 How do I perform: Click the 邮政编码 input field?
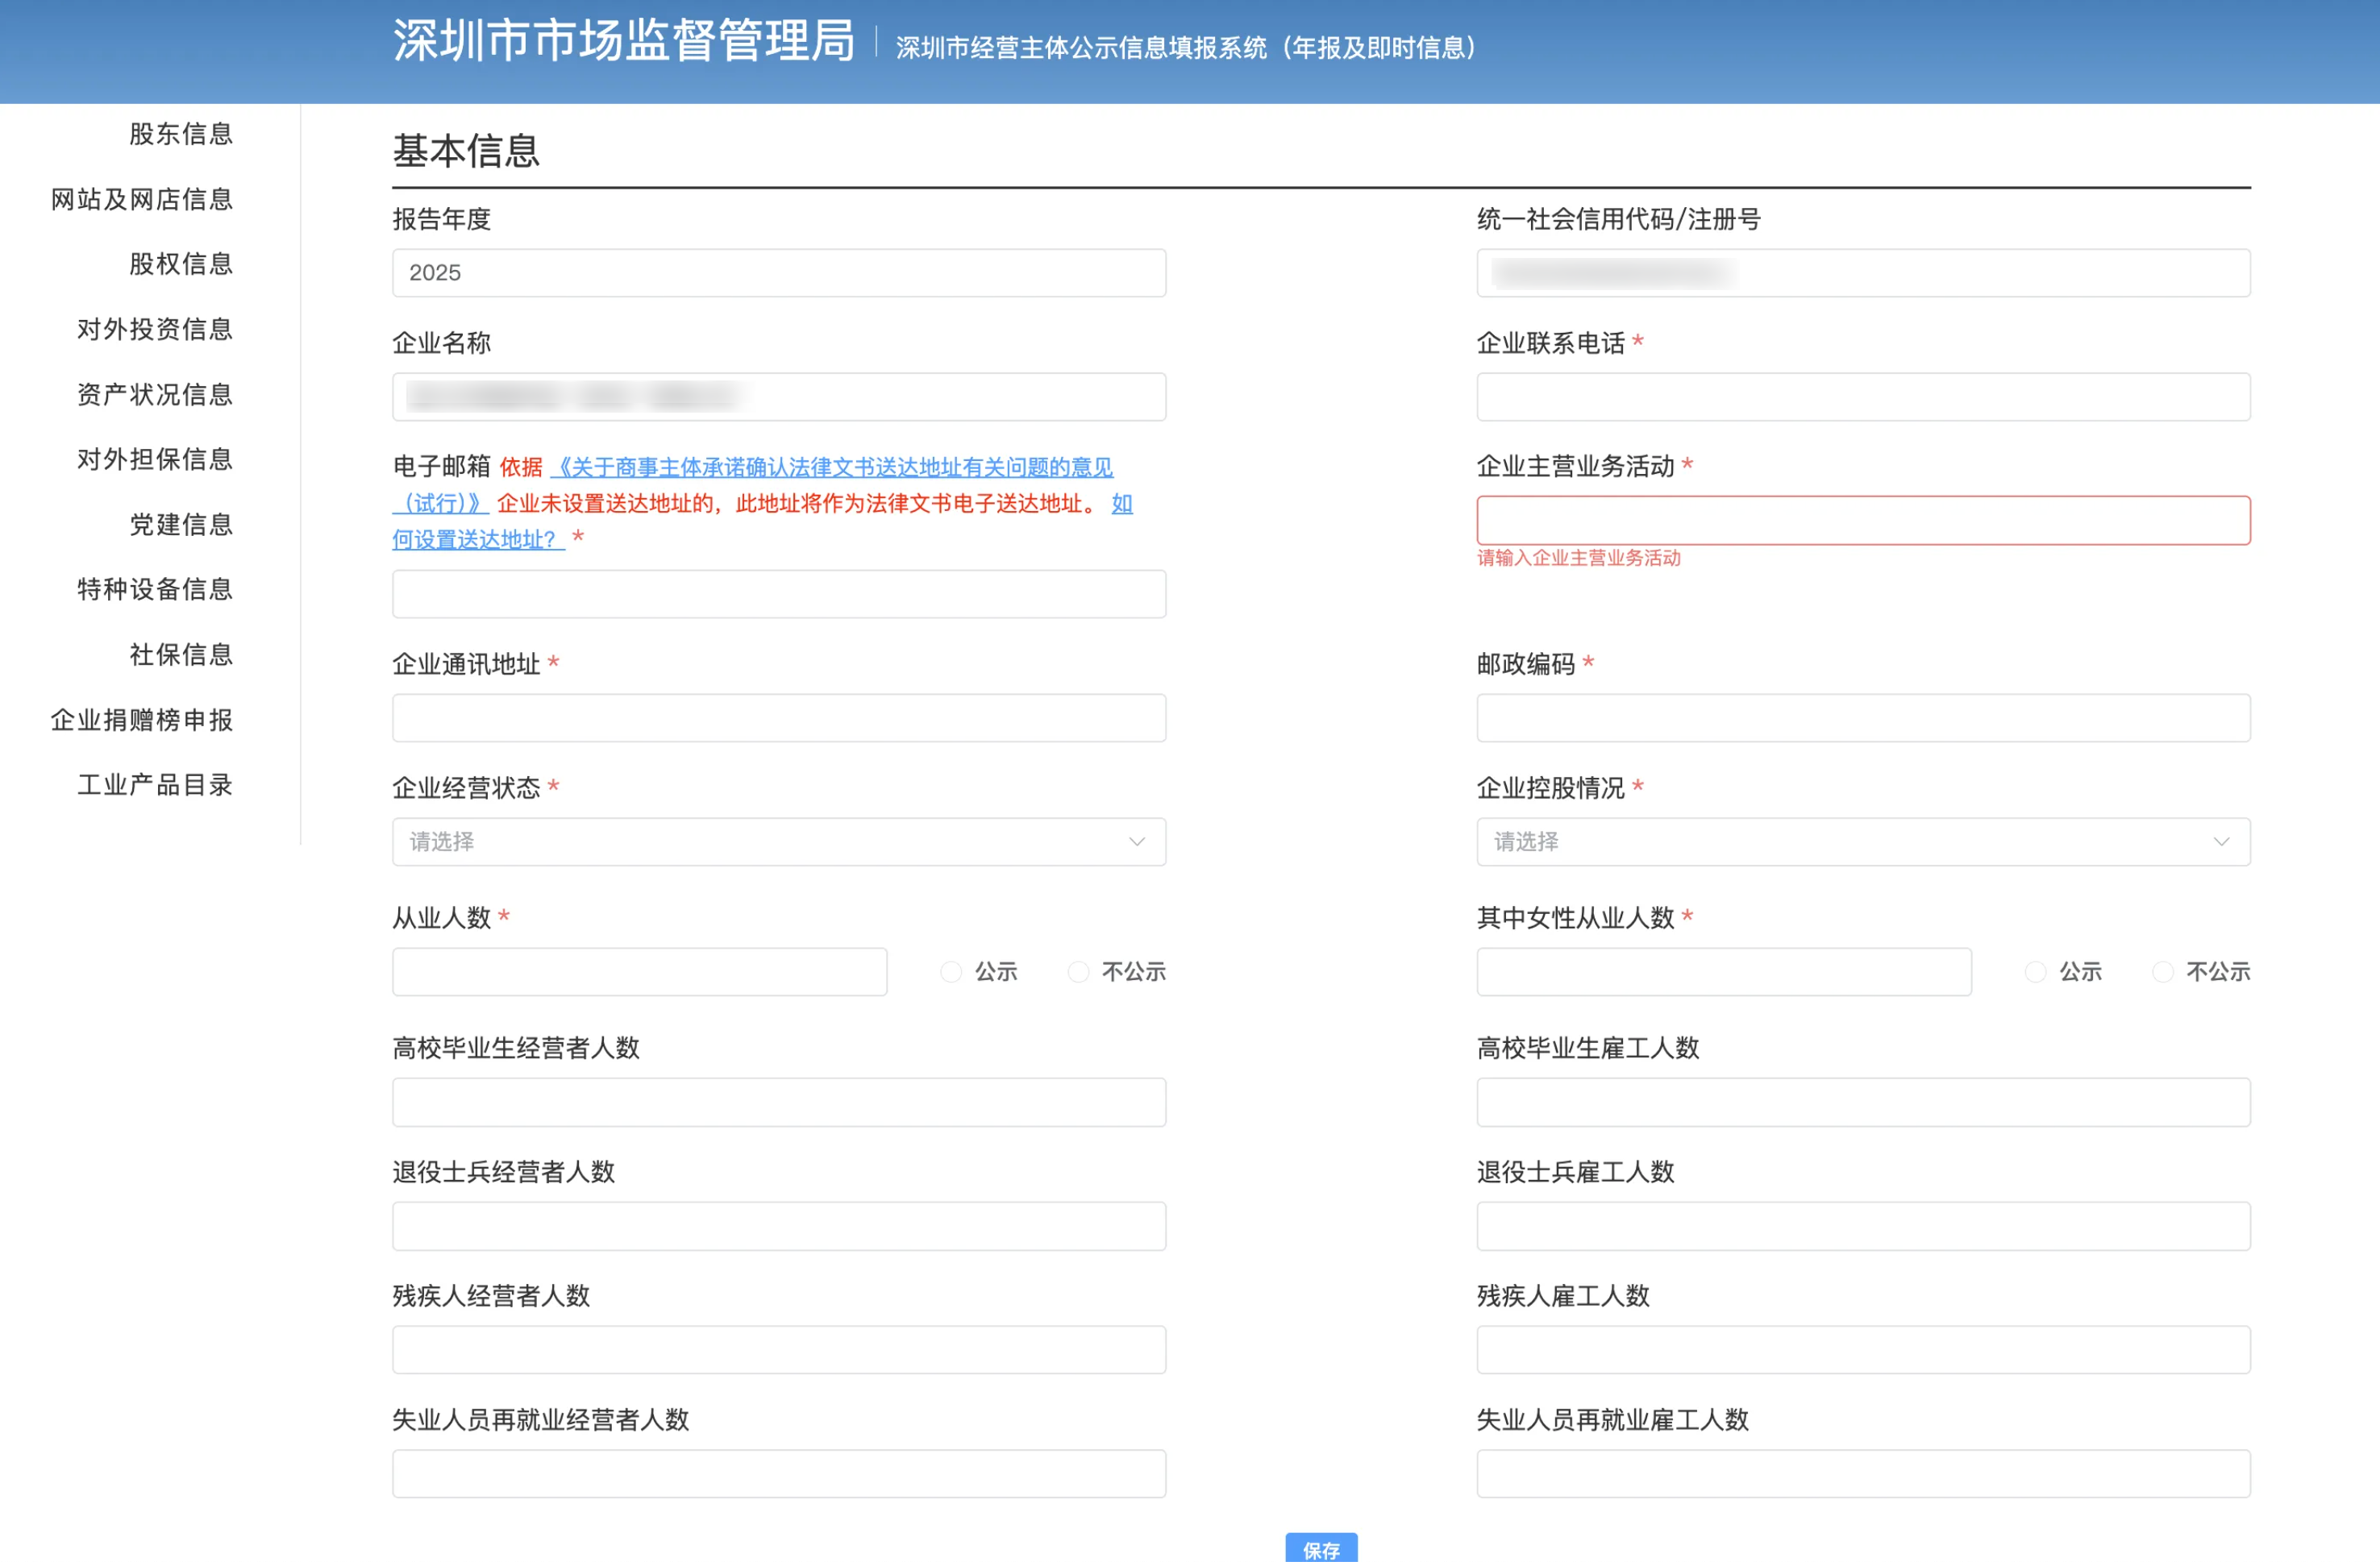[x=1863, y=717]
